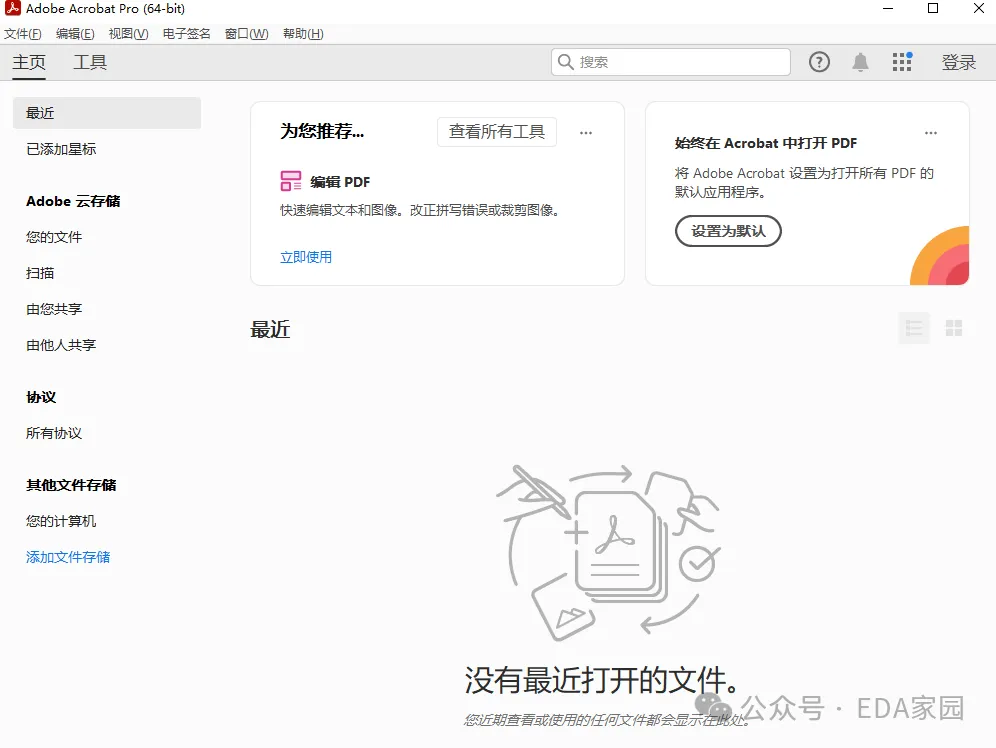996x748 pixels.
Task: Open the 帮助(H) menu
Action: [303, 34]
